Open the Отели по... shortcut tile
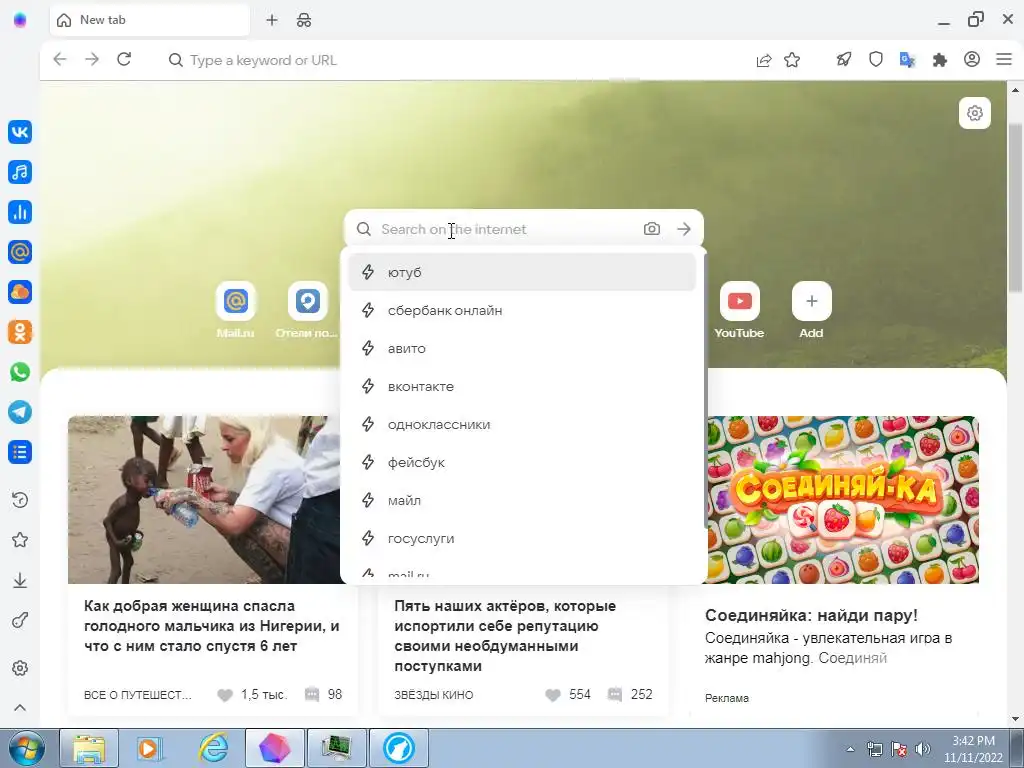Viewport: 1024px width, 768px height. pyautogui.click(x=307, y=310)
